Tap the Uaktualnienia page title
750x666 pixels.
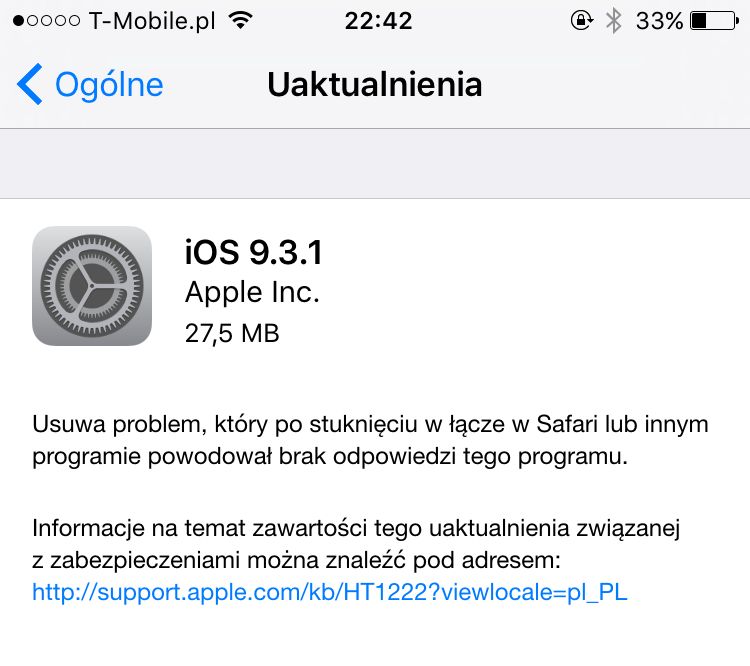375,85
